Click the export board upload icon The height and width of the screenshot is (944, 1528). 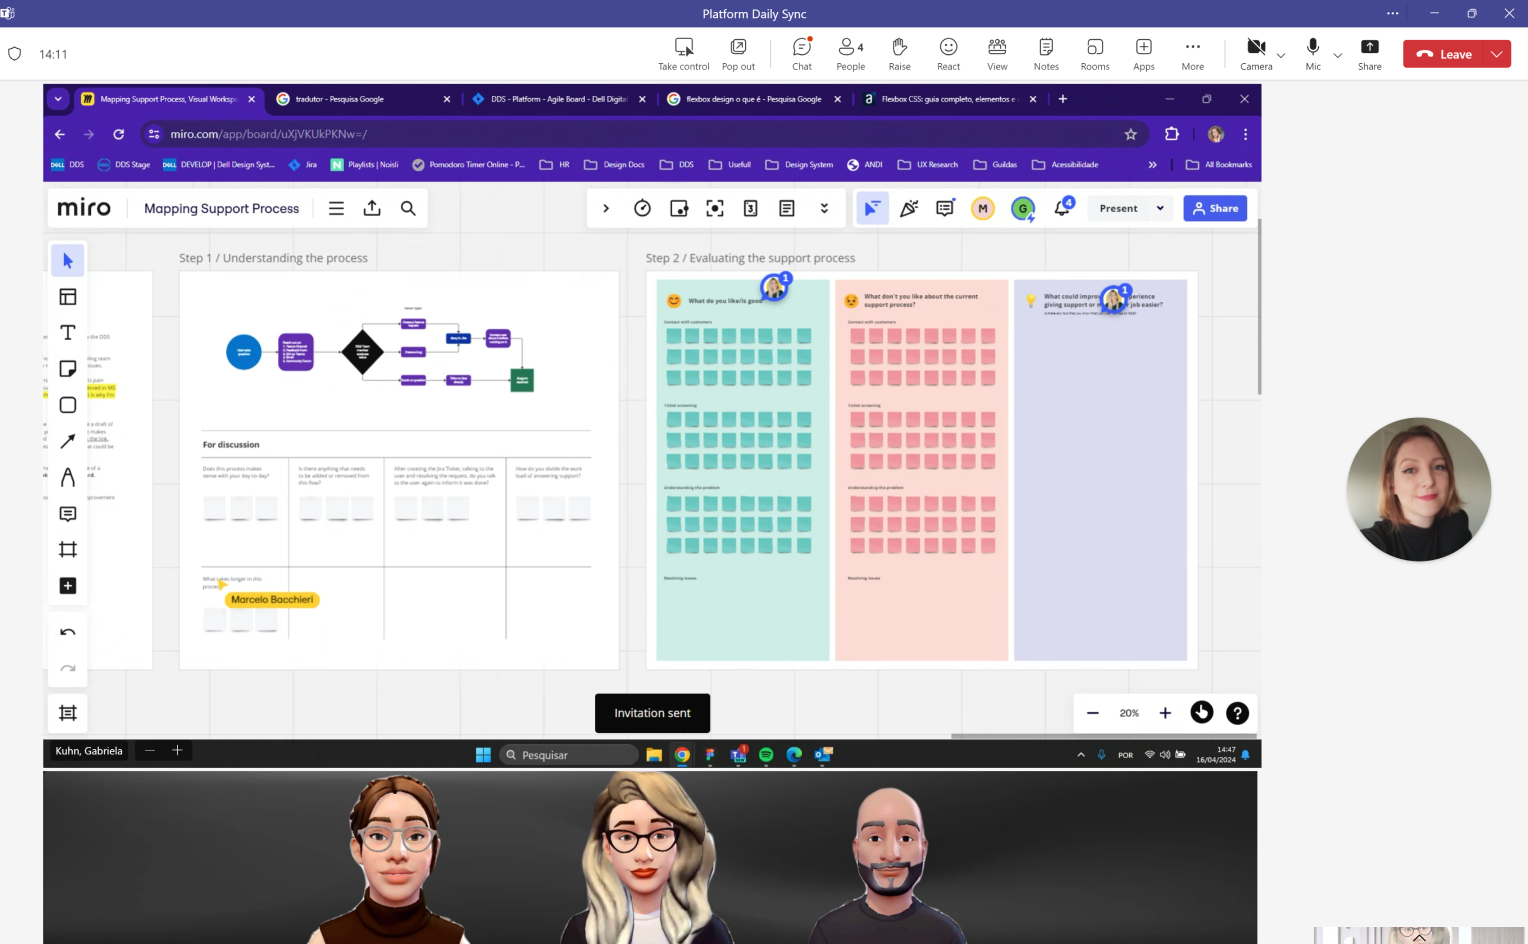372,208
